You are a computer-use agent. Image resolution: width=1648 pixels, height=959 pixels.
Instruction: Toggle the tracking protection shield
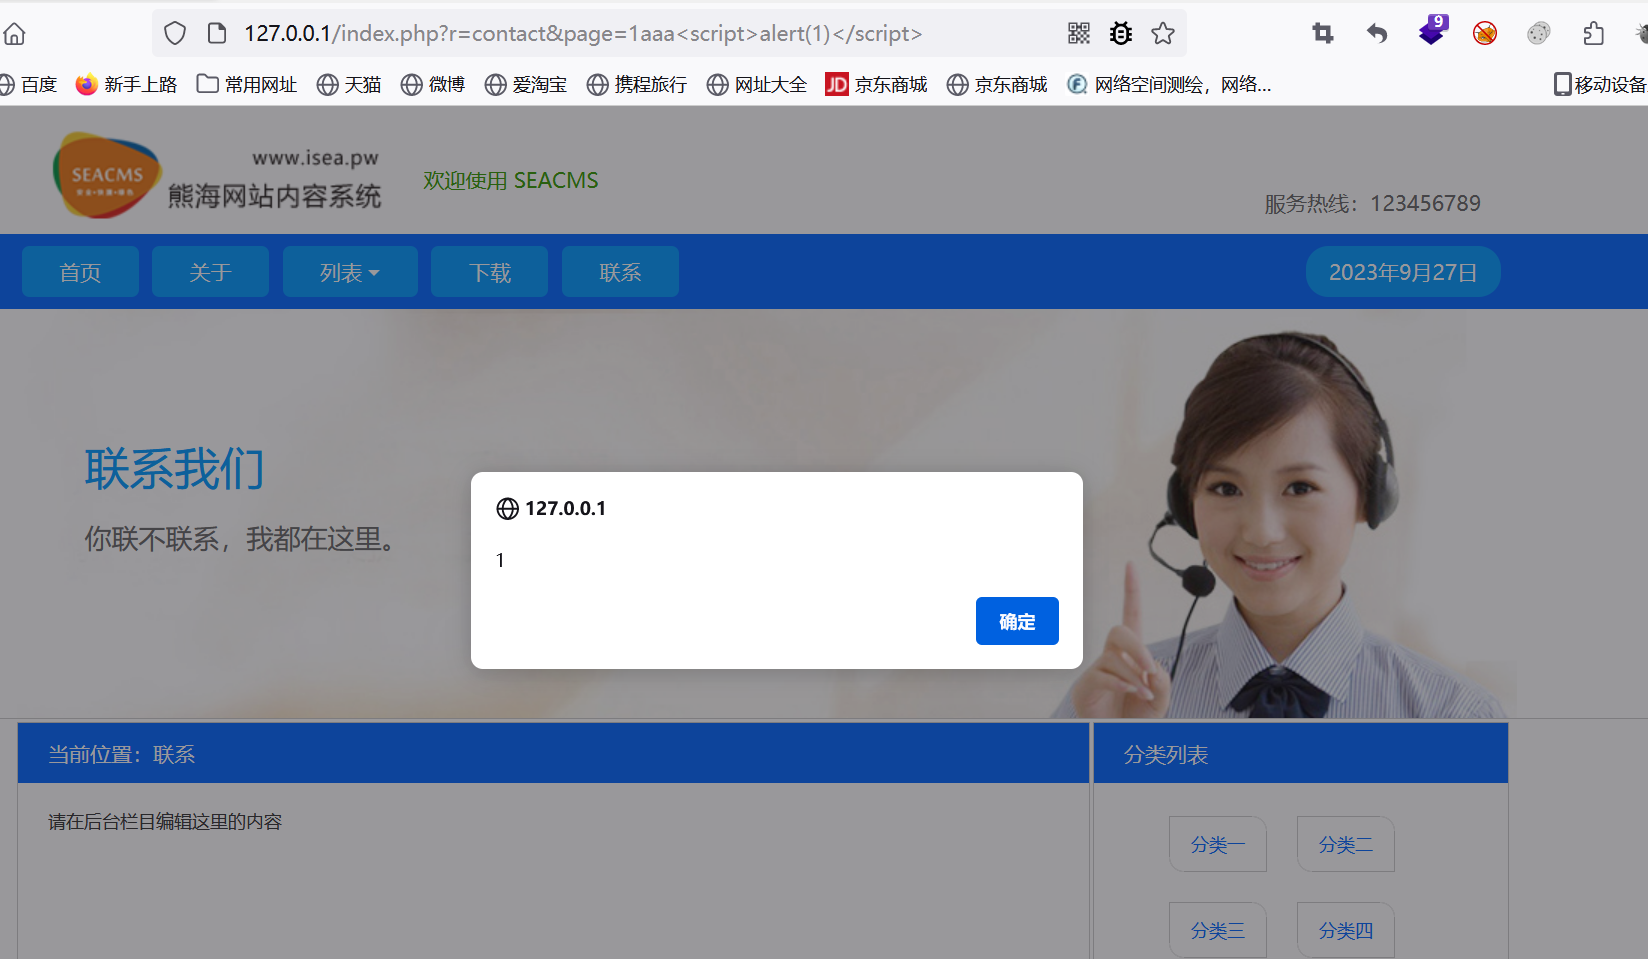pyautogui.click(x=174, y=33)
